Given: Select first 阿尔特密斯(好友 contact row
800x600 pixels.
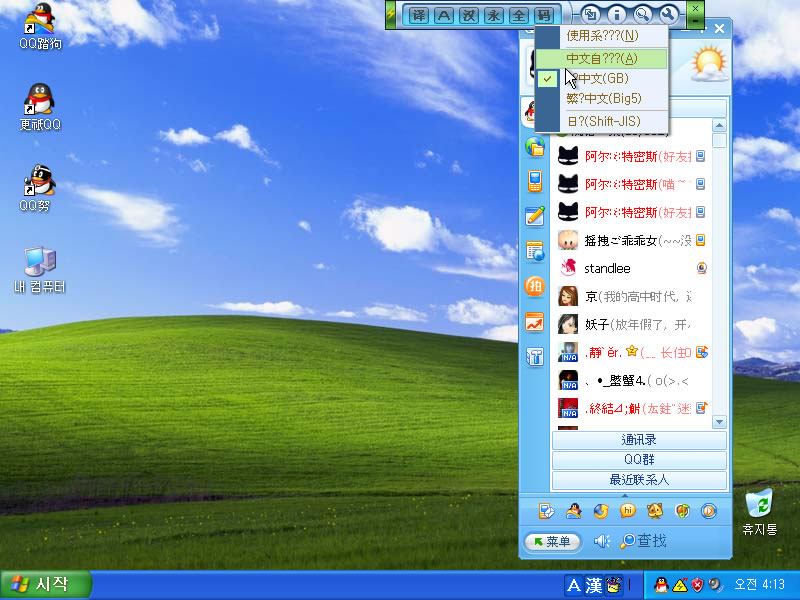Looking at the screenshot, I should point(632,156).
